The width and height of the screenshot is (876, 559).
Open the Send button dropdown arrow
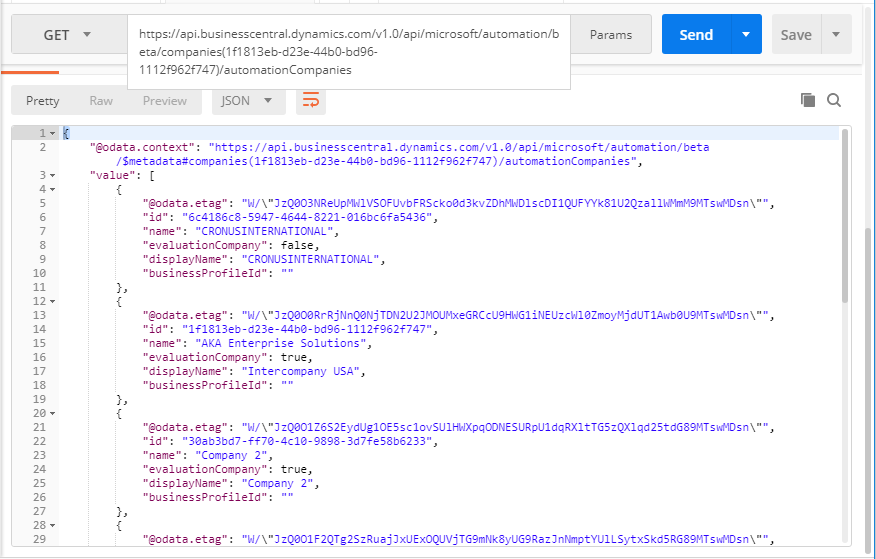pyautogui.click(x=746, y=34)
